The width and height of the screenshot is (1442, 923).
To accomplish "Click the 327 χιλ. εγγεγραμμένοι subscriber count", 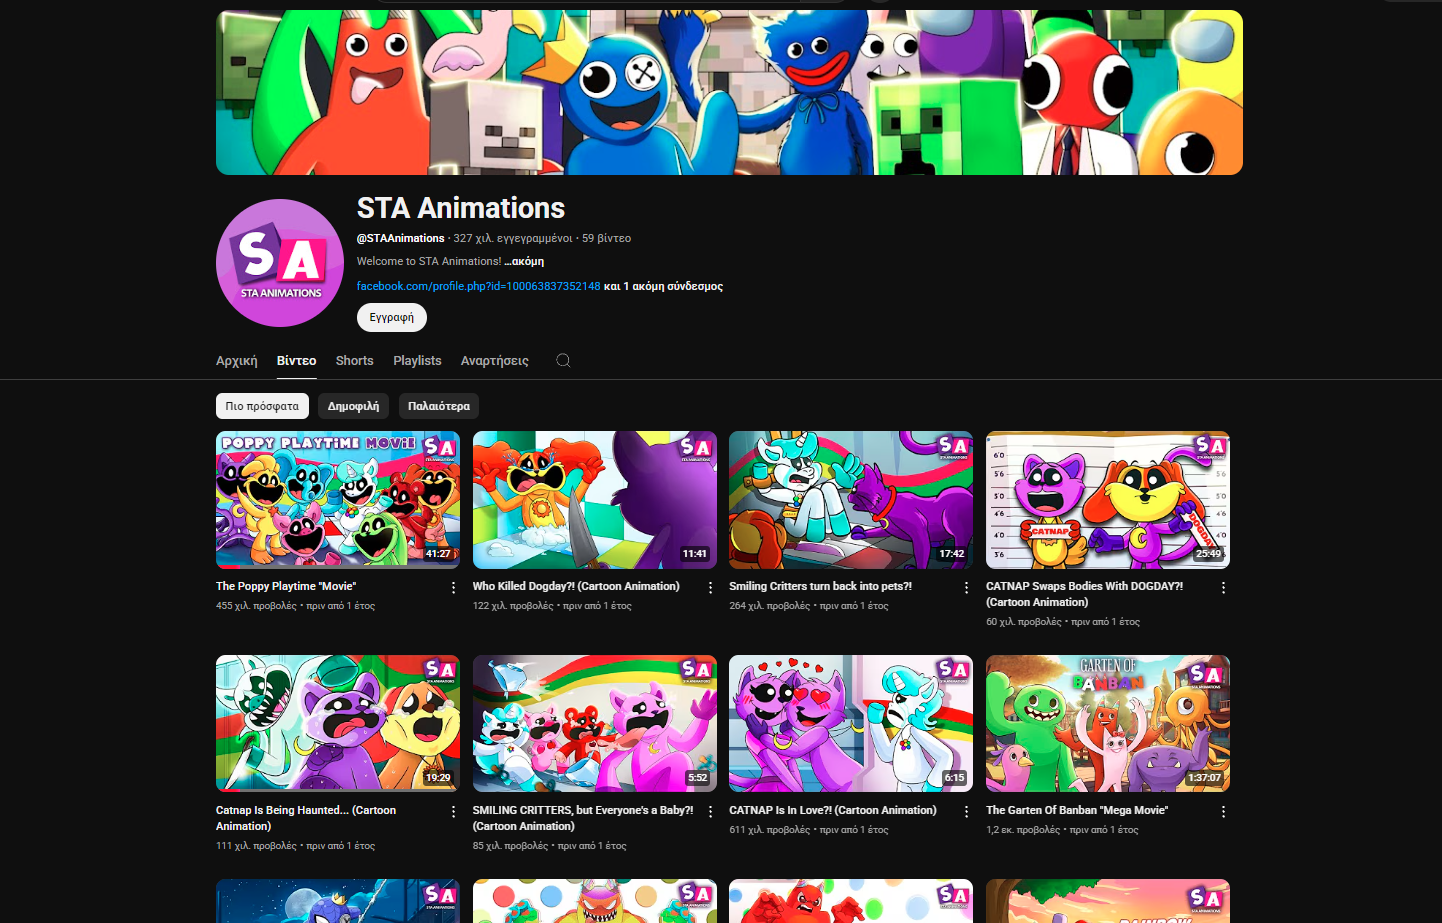I will [513, 238].
